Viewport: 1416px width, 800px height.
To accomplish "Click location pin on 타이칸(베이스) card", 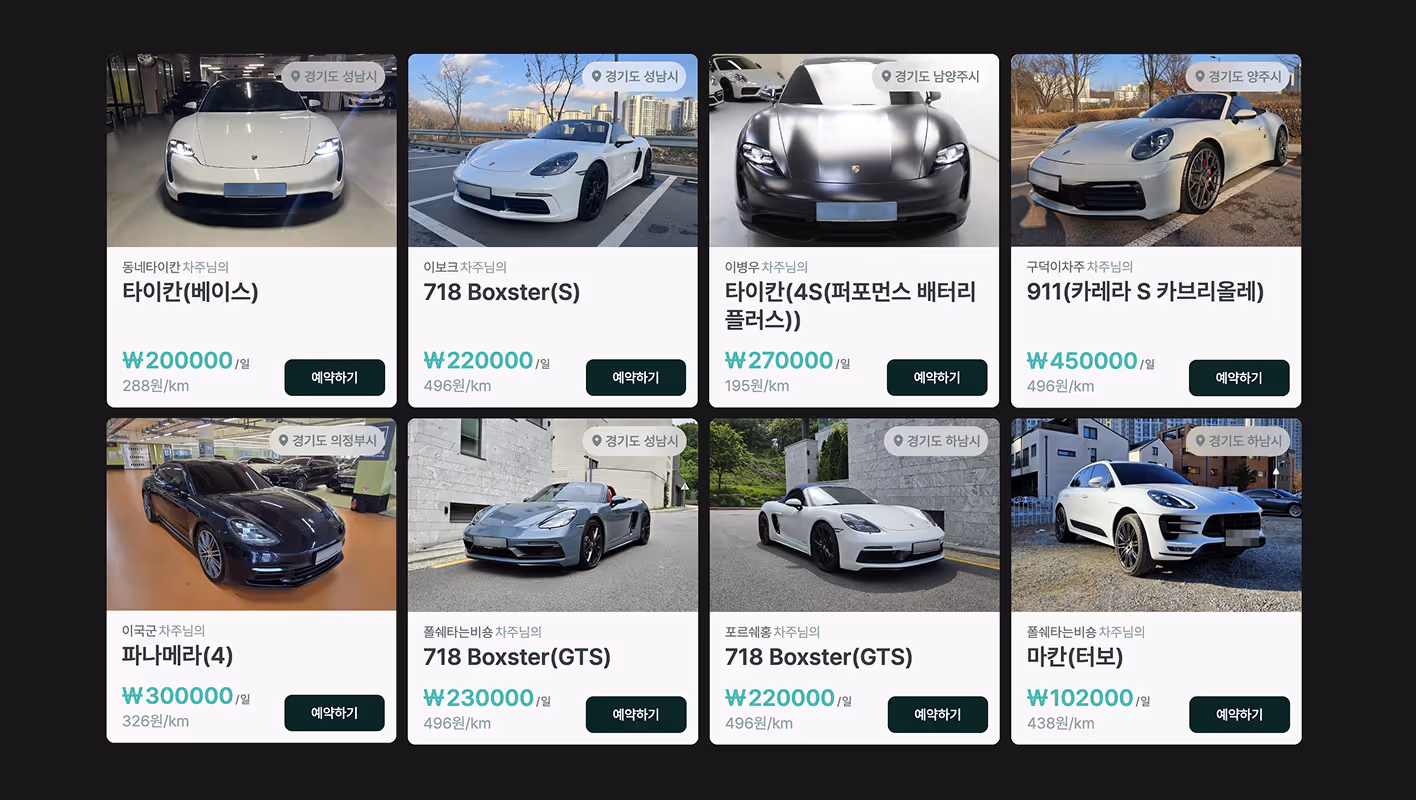I will pos(295,76).
